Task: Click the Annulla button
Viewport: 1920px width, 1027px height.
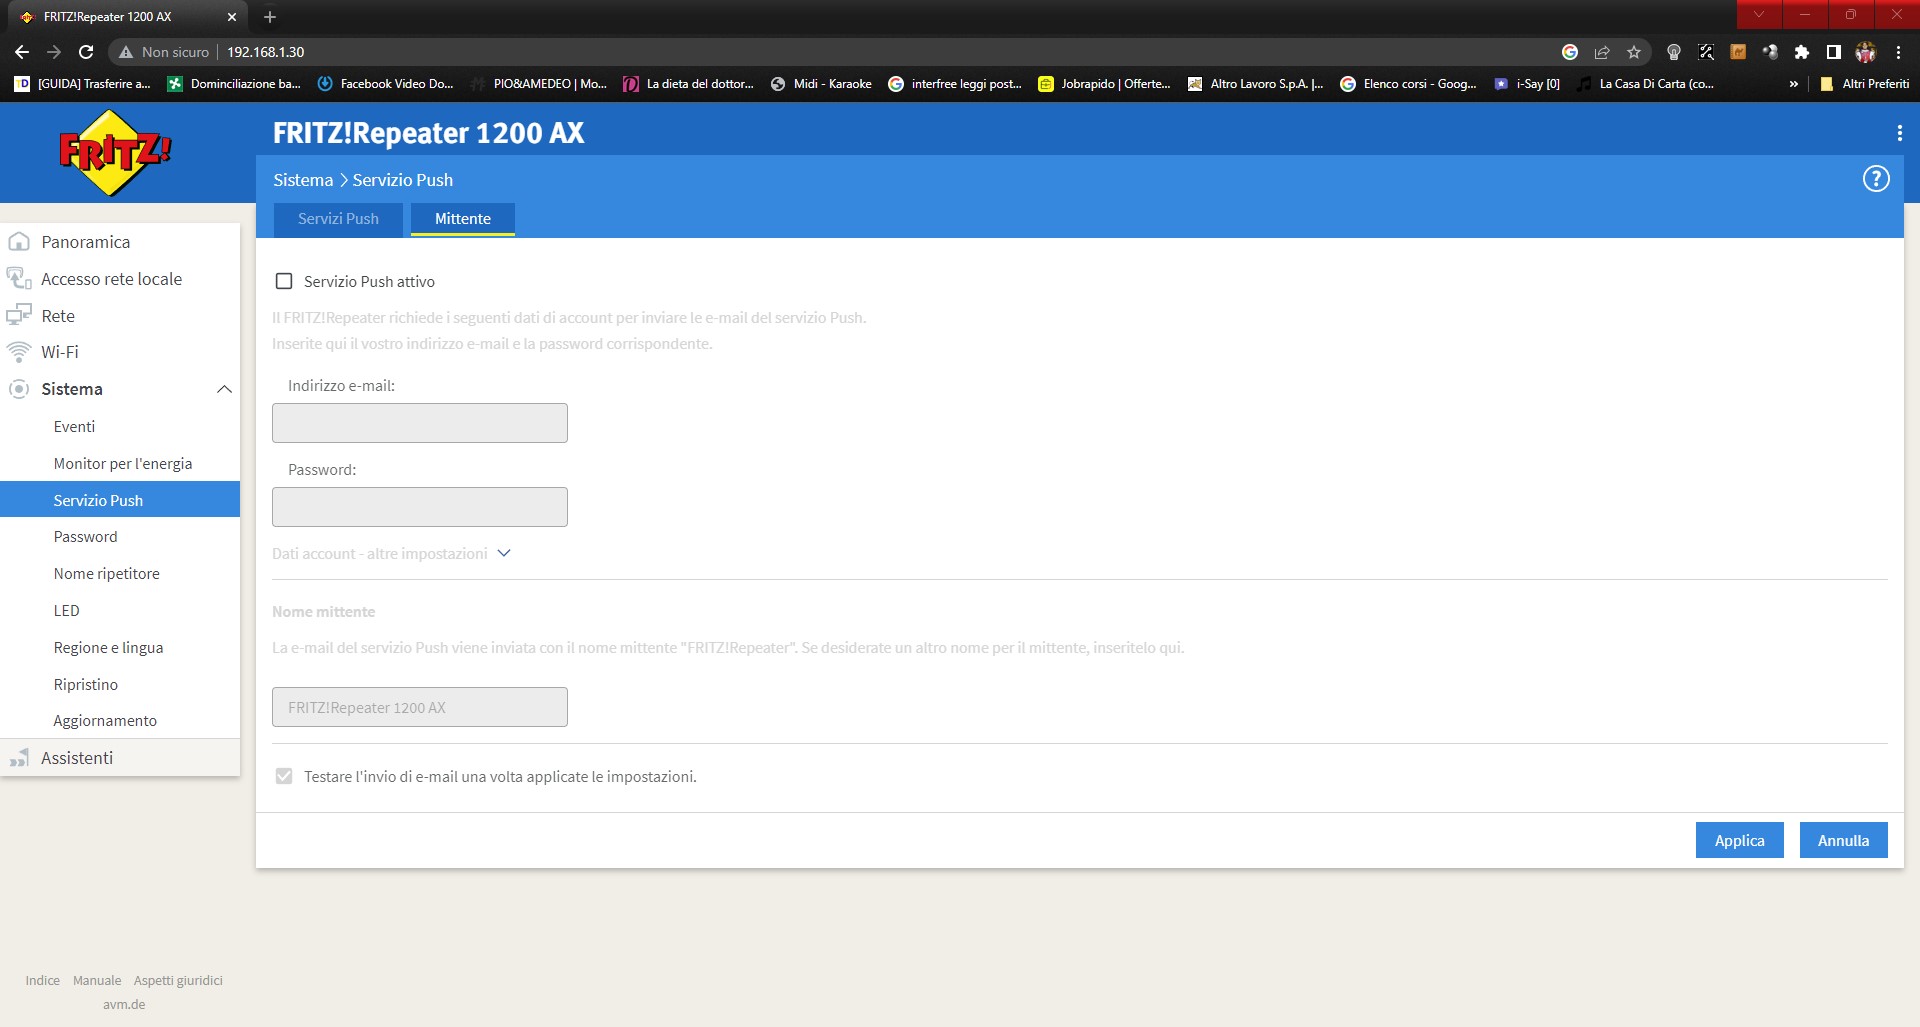Action: [x=1844, y=840]
